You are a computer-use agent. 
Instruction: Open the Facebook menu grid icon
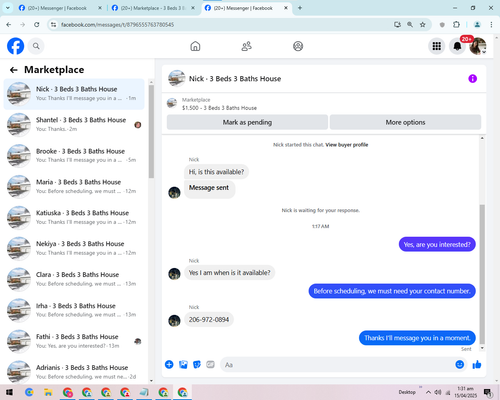(437, 46)
